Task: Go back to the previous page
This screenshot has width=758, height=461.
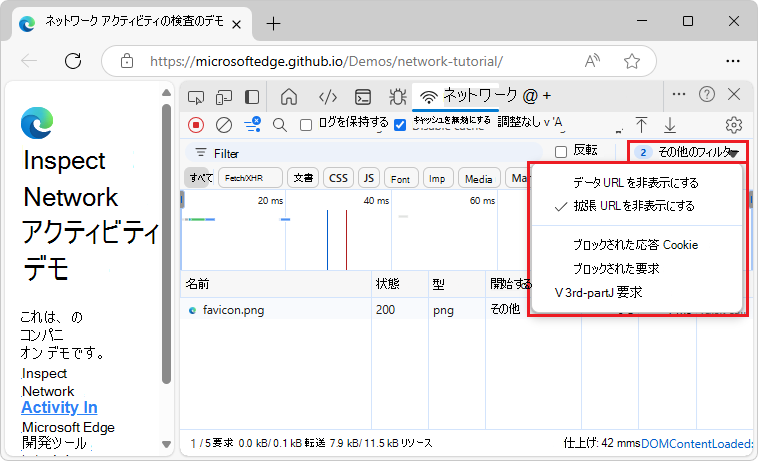Action: click(29, 61)
